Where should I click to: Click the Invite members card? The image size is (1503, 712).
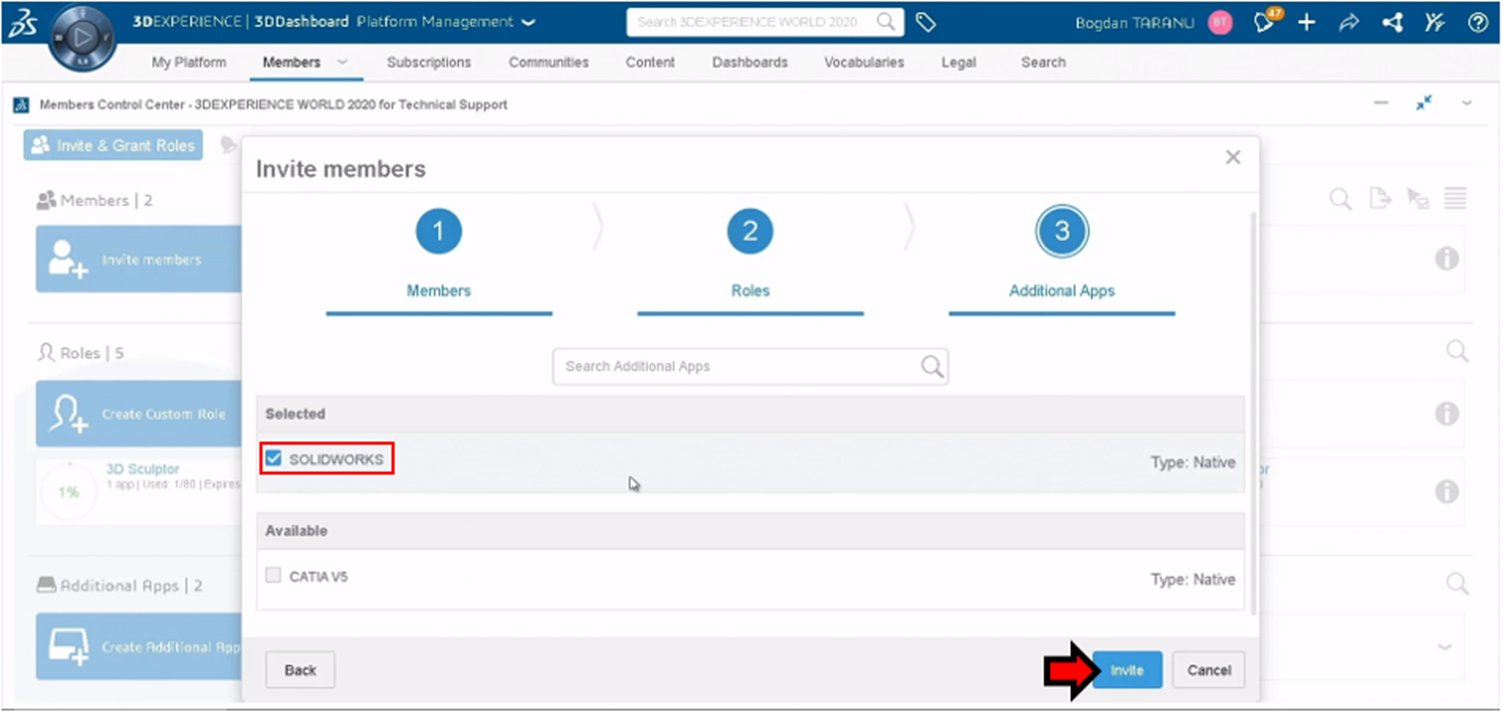[x=139, y=259]
